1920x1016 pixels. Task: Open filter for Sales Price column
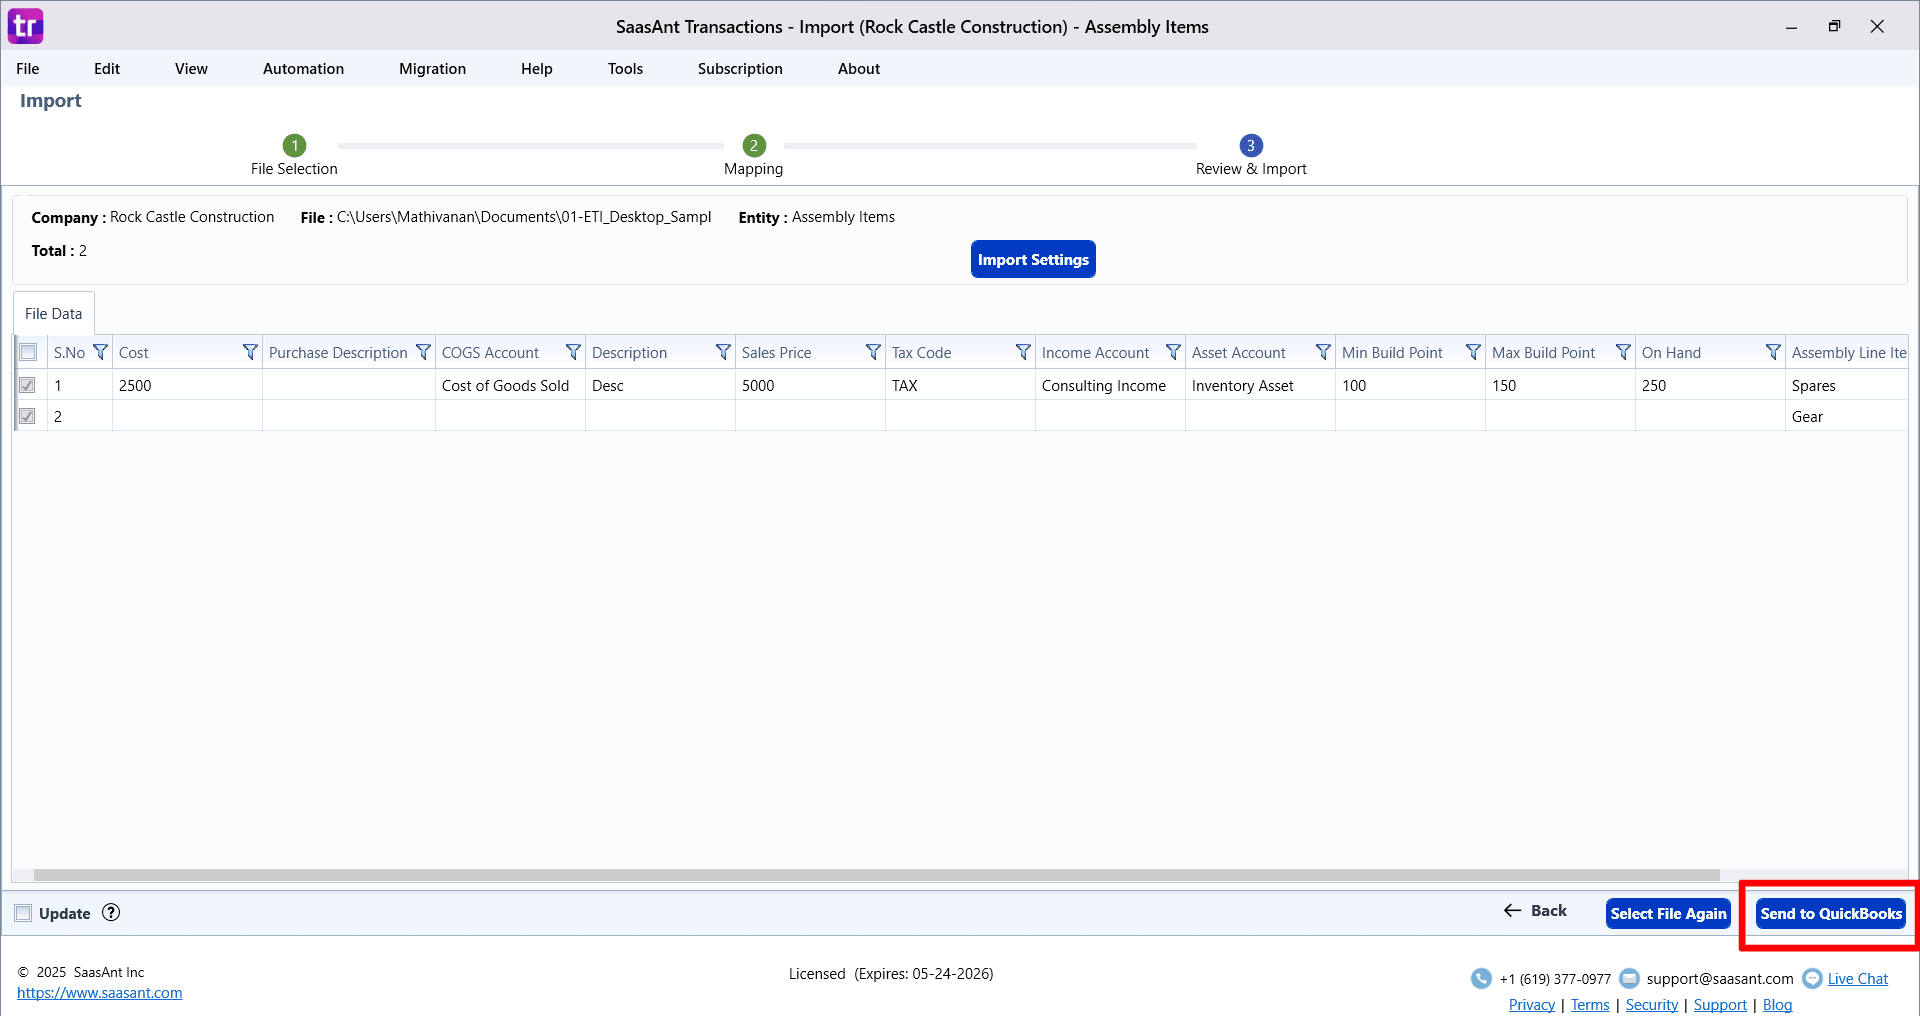coord(873,352)
